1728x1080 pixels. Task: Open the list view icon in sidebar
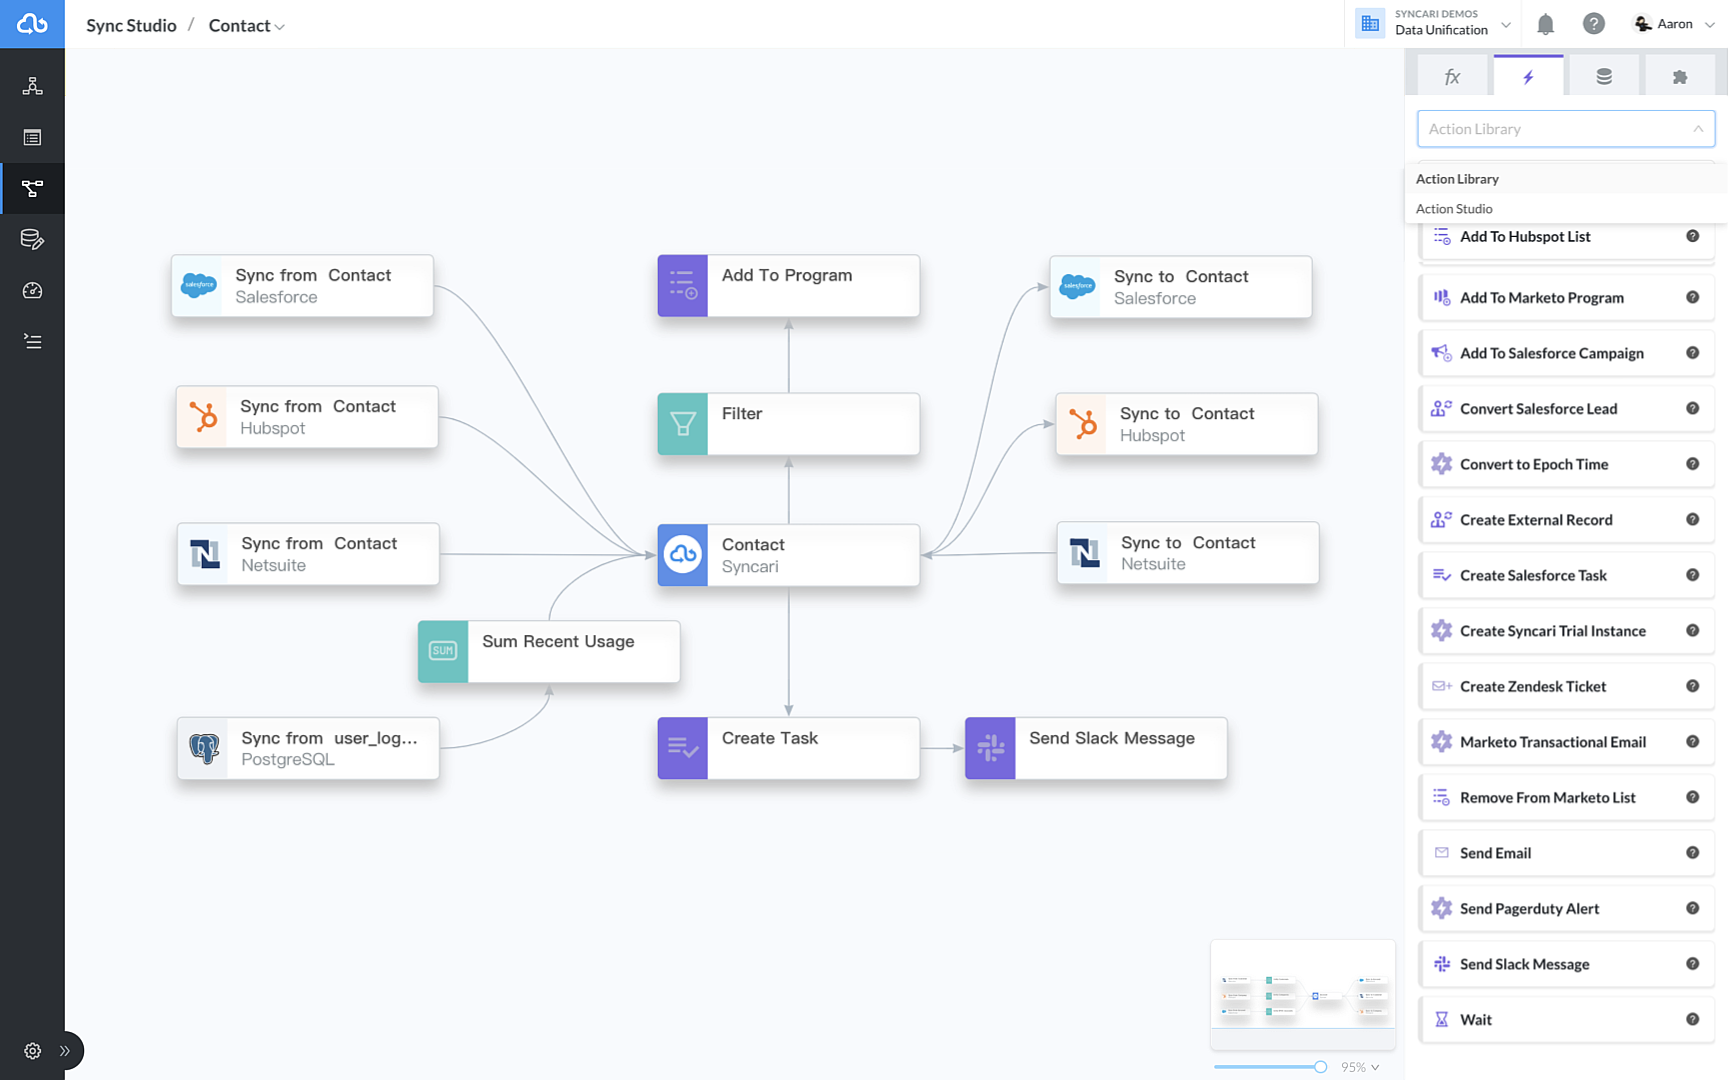(x=32, y=137)
